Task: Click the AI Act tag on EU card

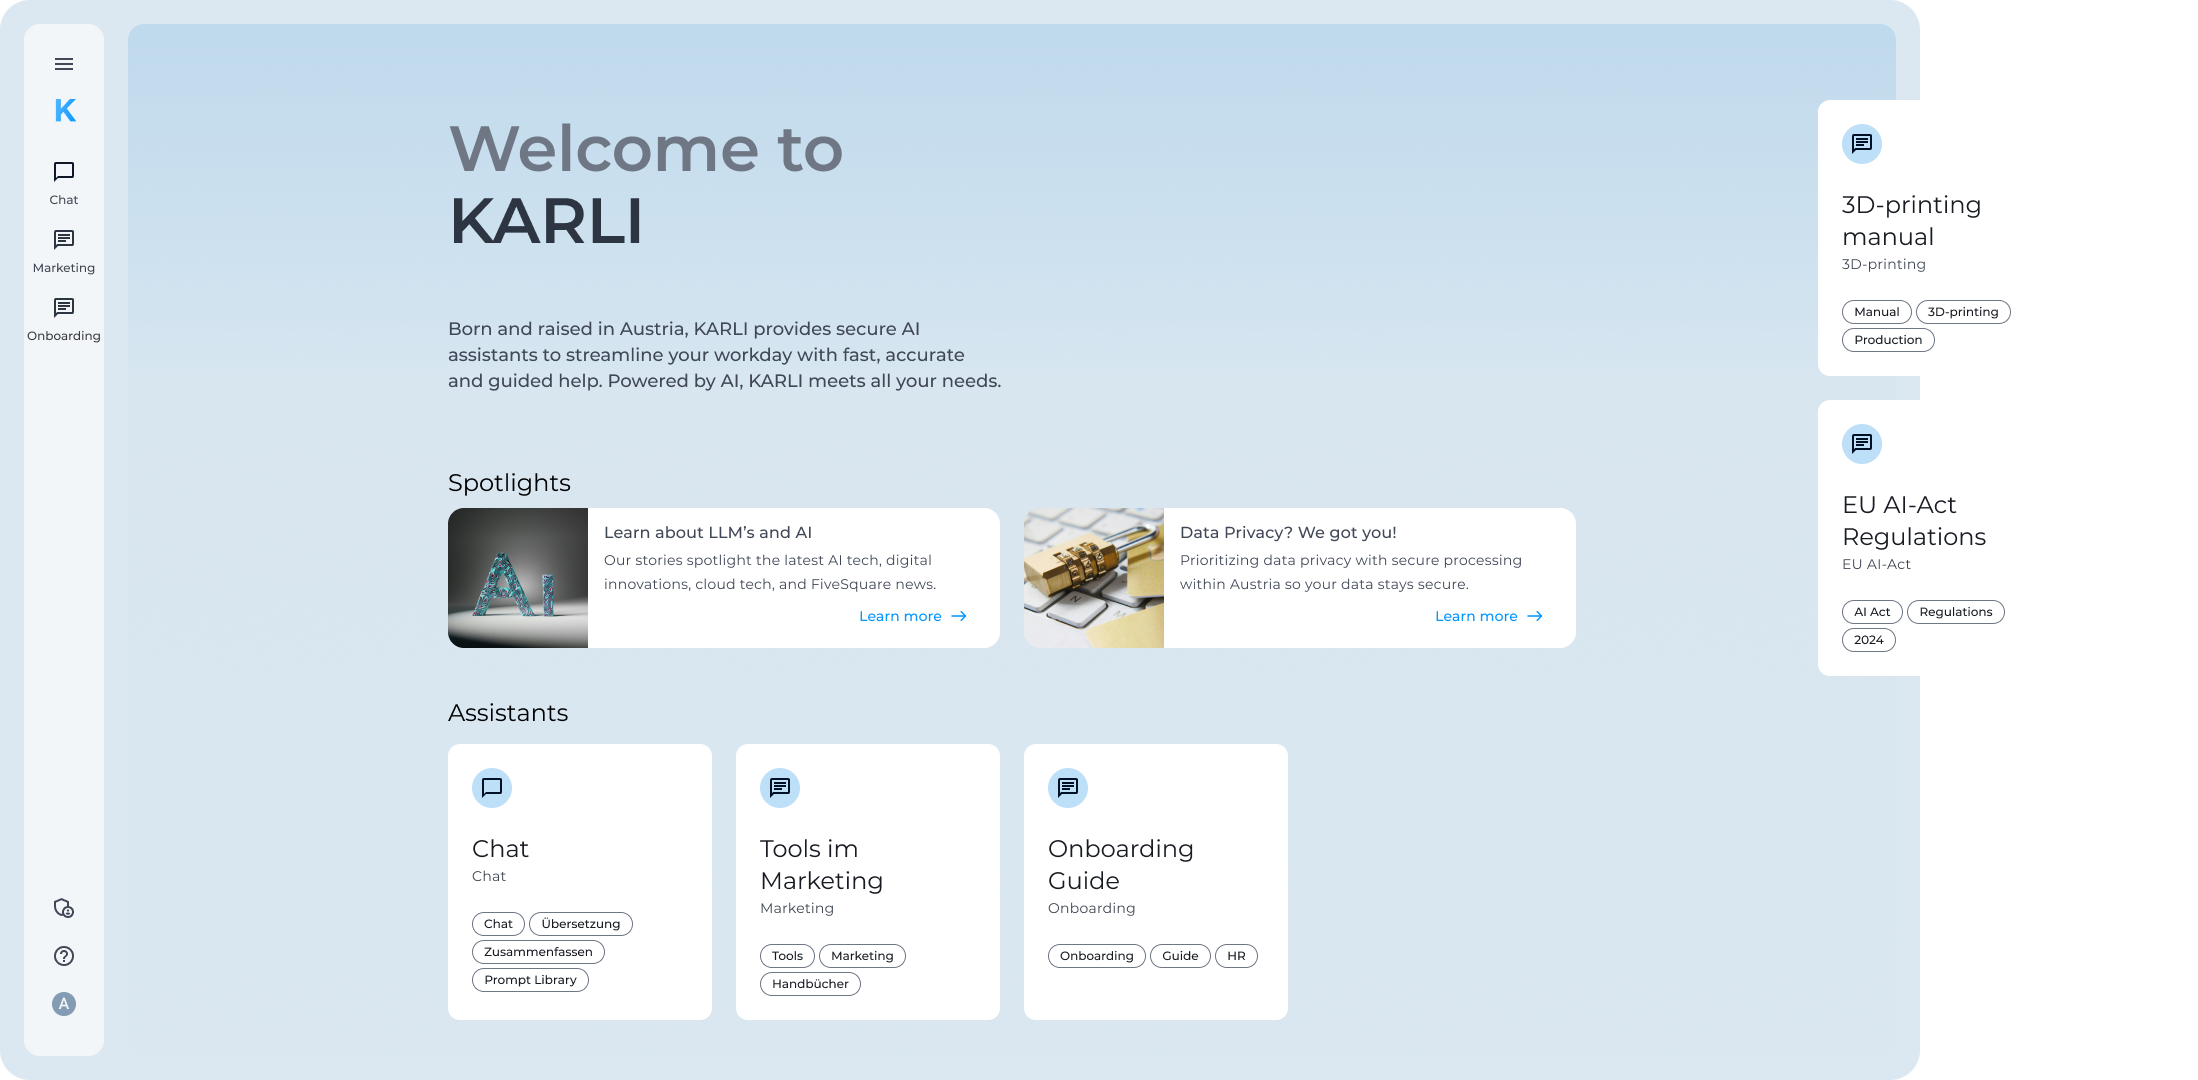Action: coord(1869,612)
